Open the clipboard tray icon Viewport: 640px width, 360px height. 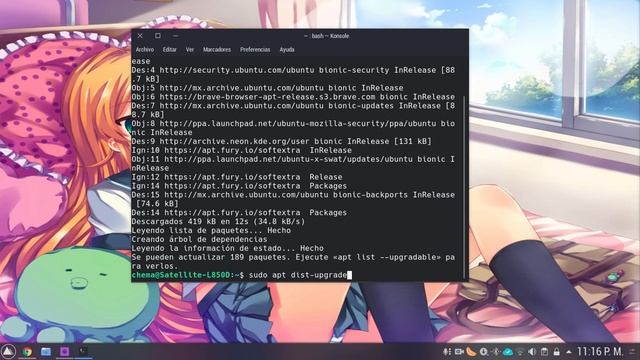[x=544, y=351]
